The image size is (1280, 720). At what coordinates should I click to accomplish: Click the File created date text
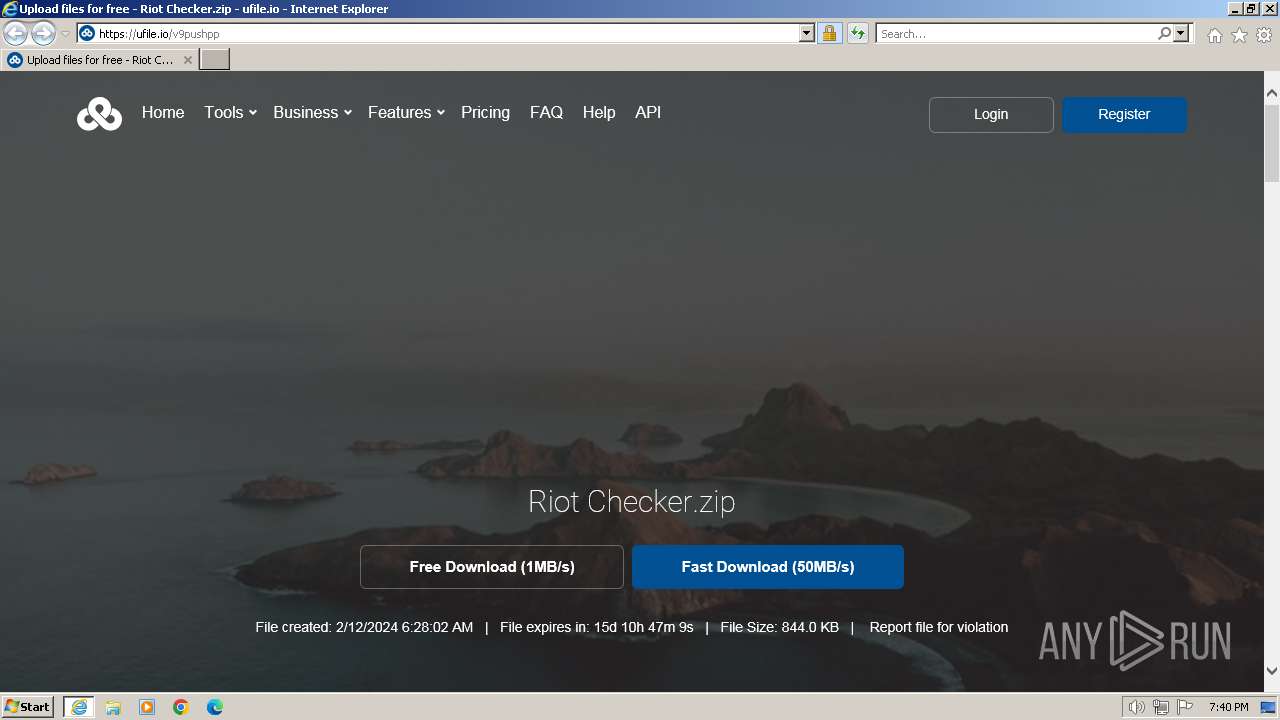(x=364, y=627)
